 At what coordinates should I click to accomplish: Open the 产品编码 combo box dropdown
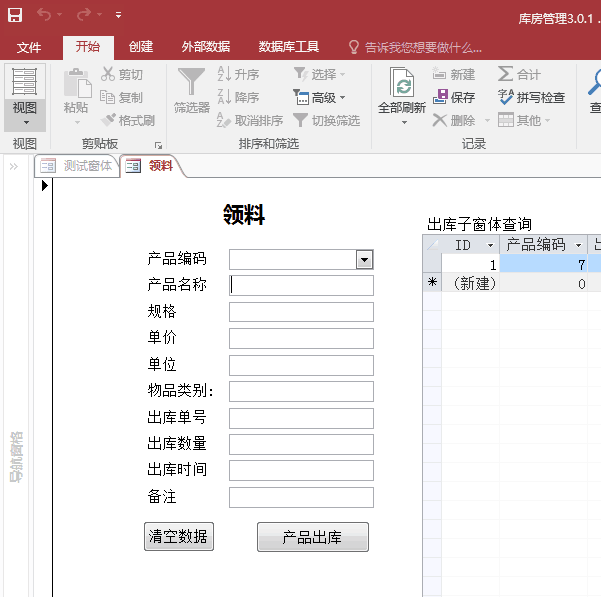click(x=364, y=260)
